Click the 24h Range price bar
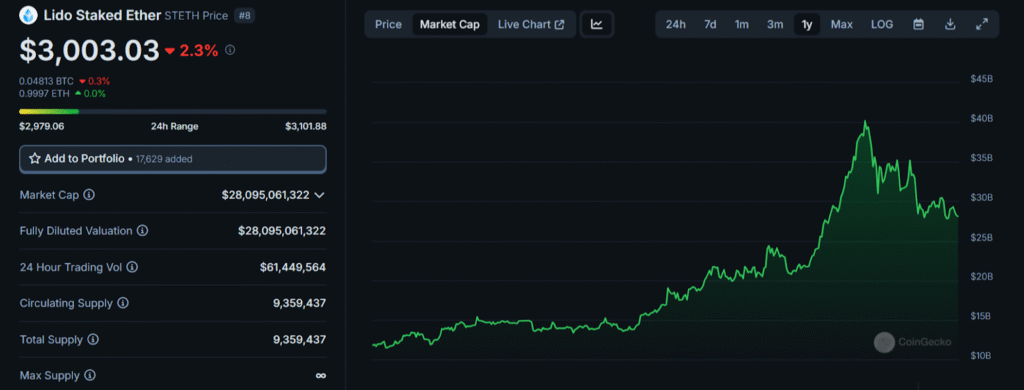This screenshot has height=390, width=1024. tap(173, 112)
